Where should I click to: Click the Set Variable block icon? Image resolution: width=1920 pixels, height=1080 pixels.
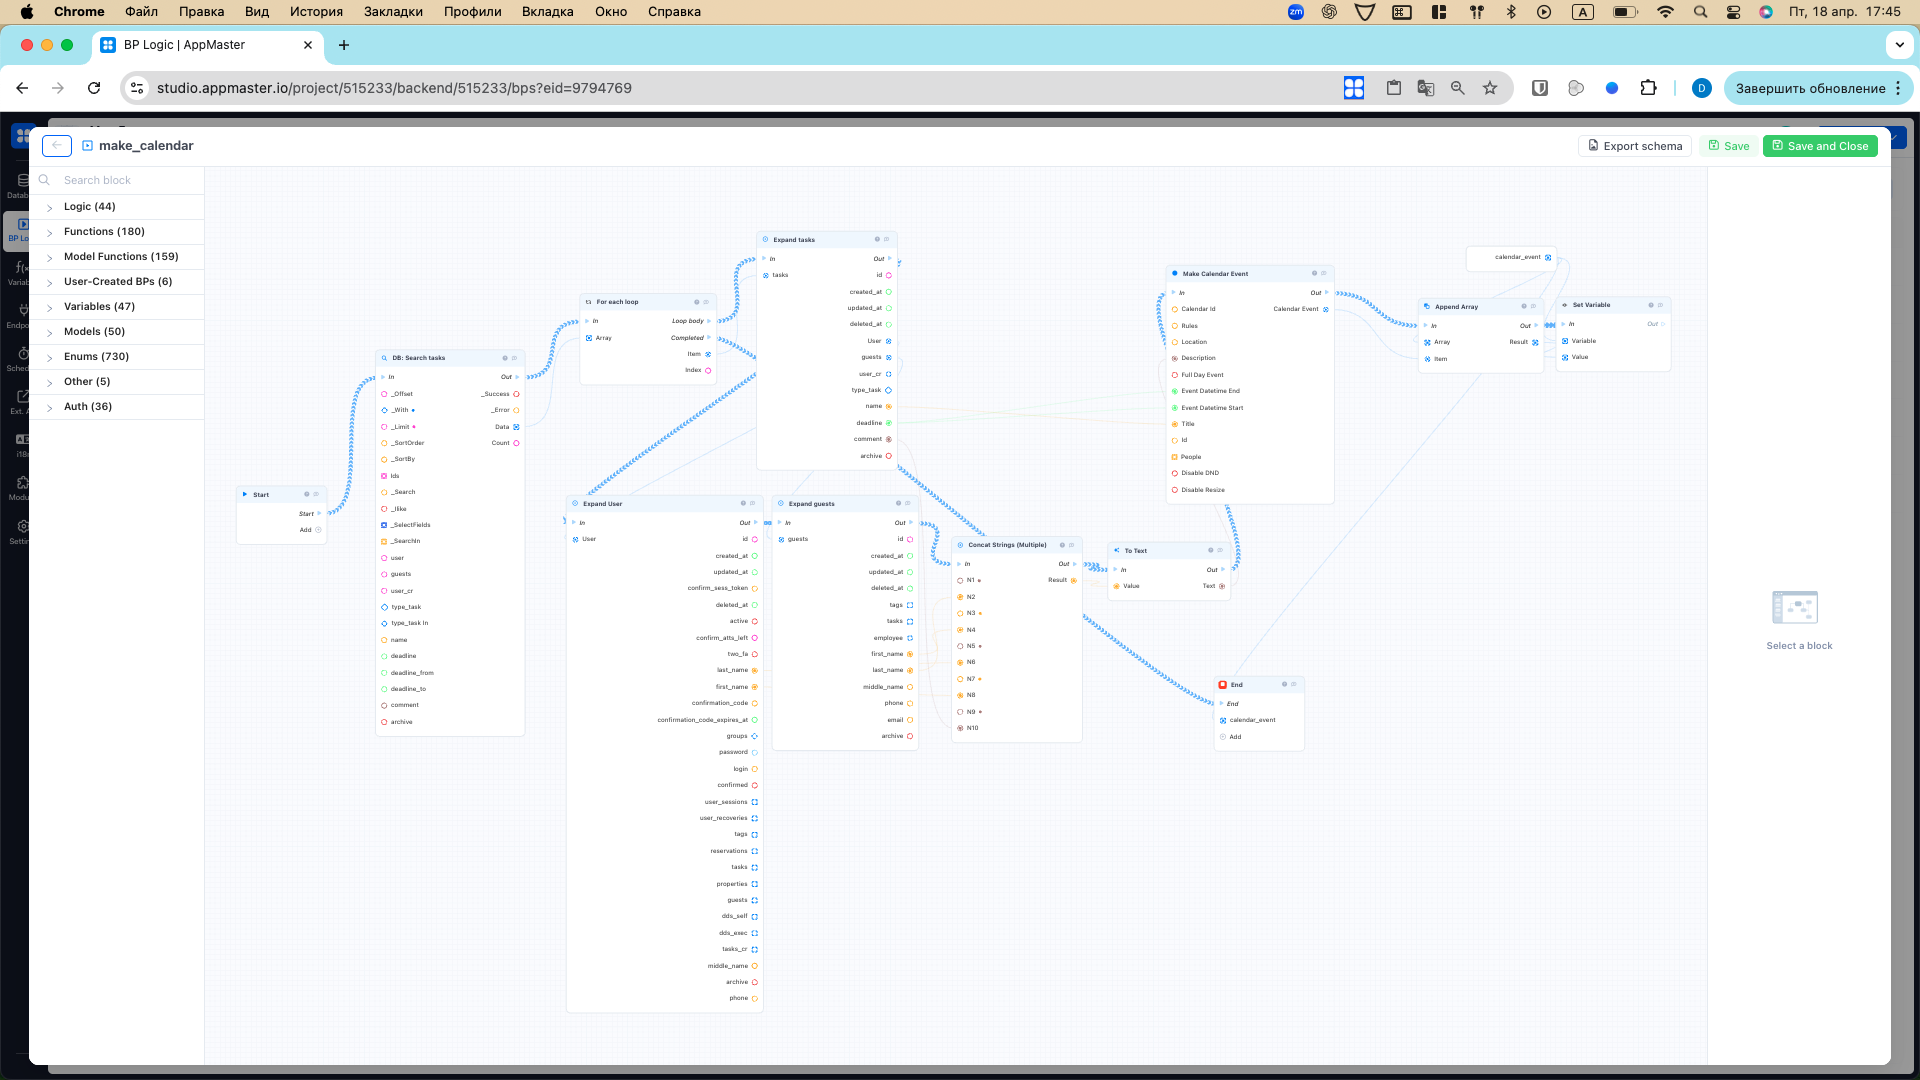tap(1564, 305)
